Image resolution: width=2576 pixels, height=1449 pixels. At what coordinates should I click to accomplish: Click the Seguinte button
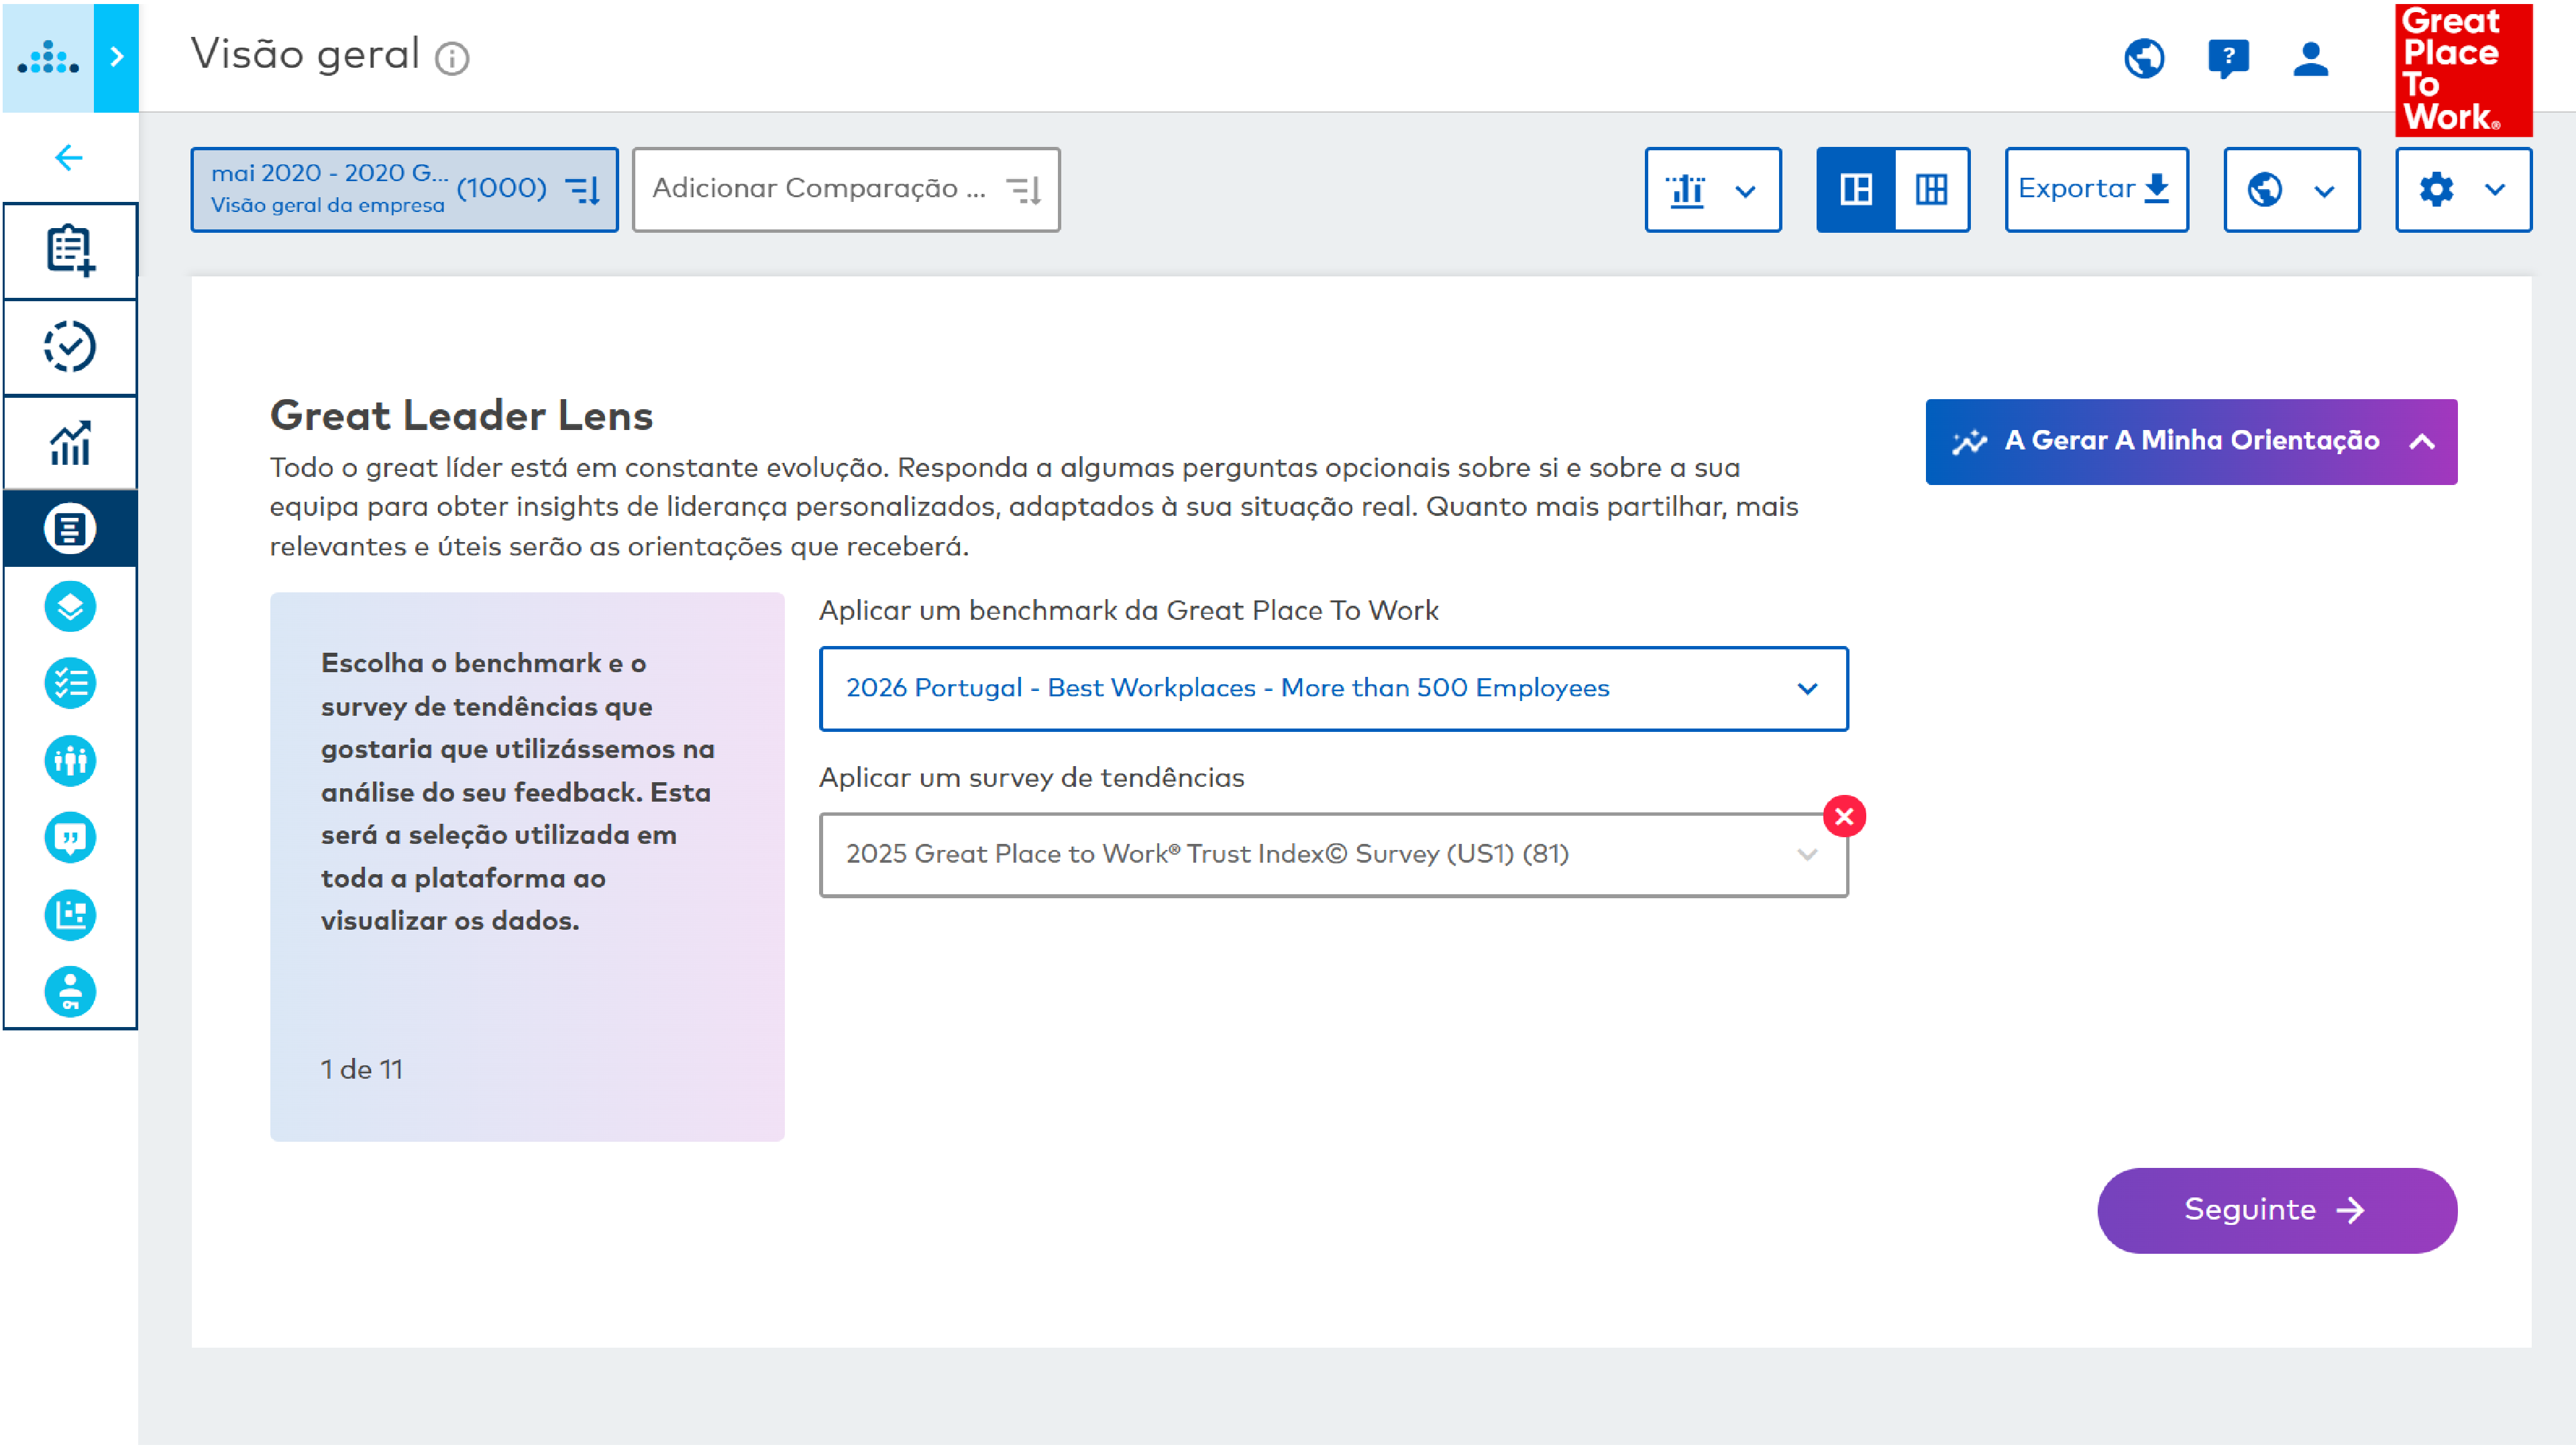(2276, 1210)
